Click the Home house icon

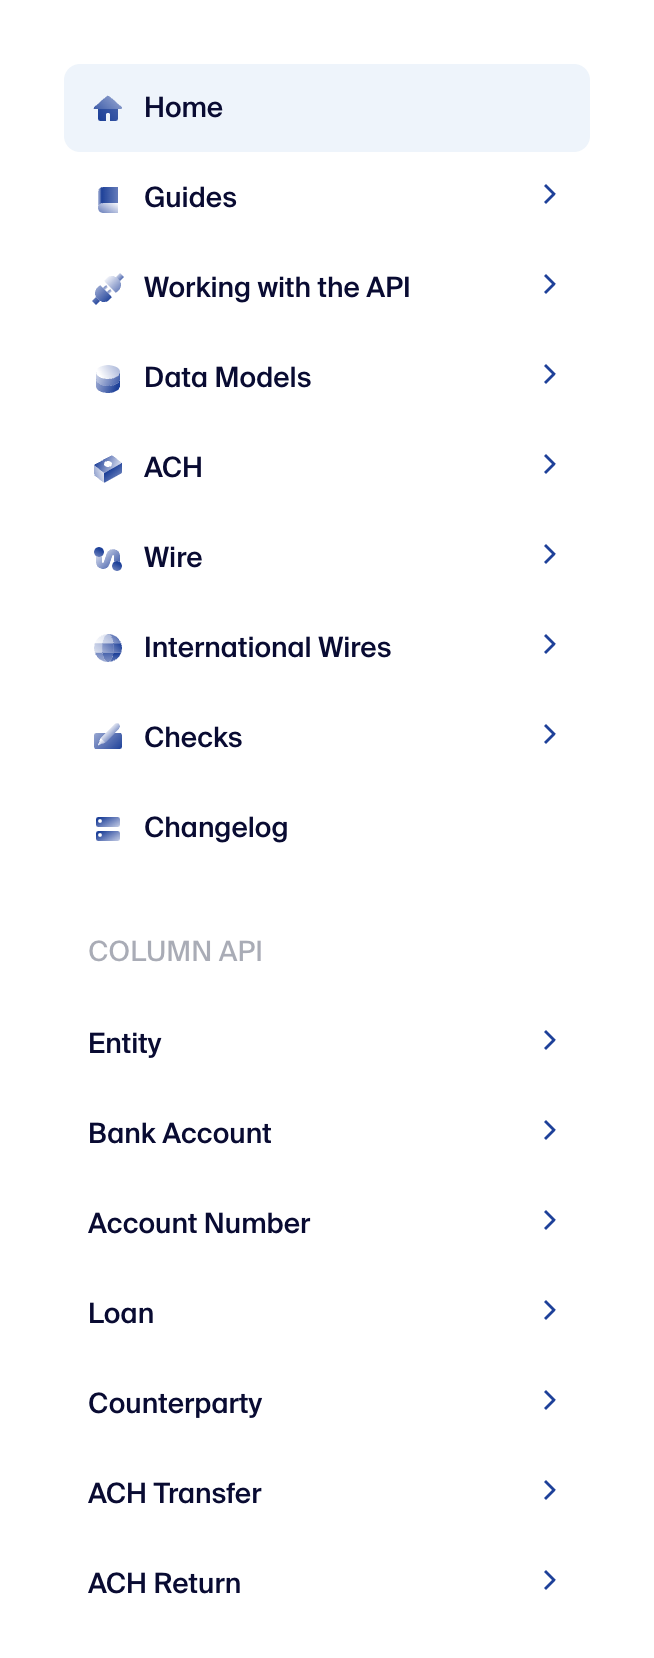tap(108, 107)
